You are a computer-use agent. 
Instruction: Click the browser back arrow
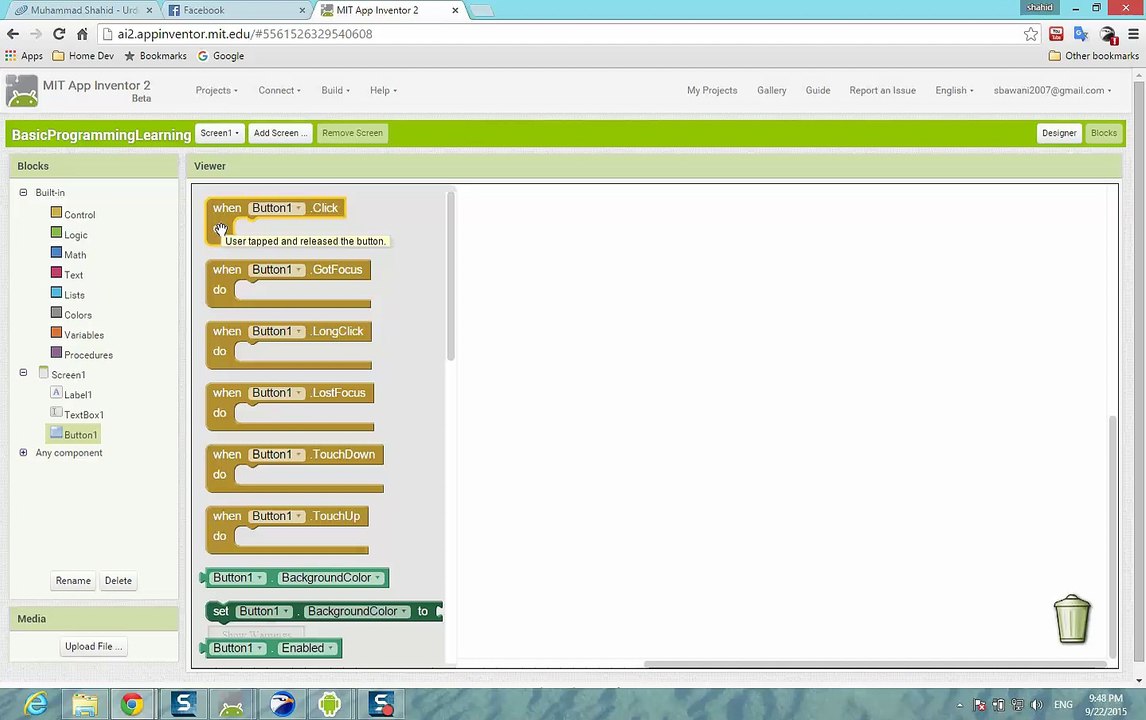pyautogui.click(x=13, y=34)
